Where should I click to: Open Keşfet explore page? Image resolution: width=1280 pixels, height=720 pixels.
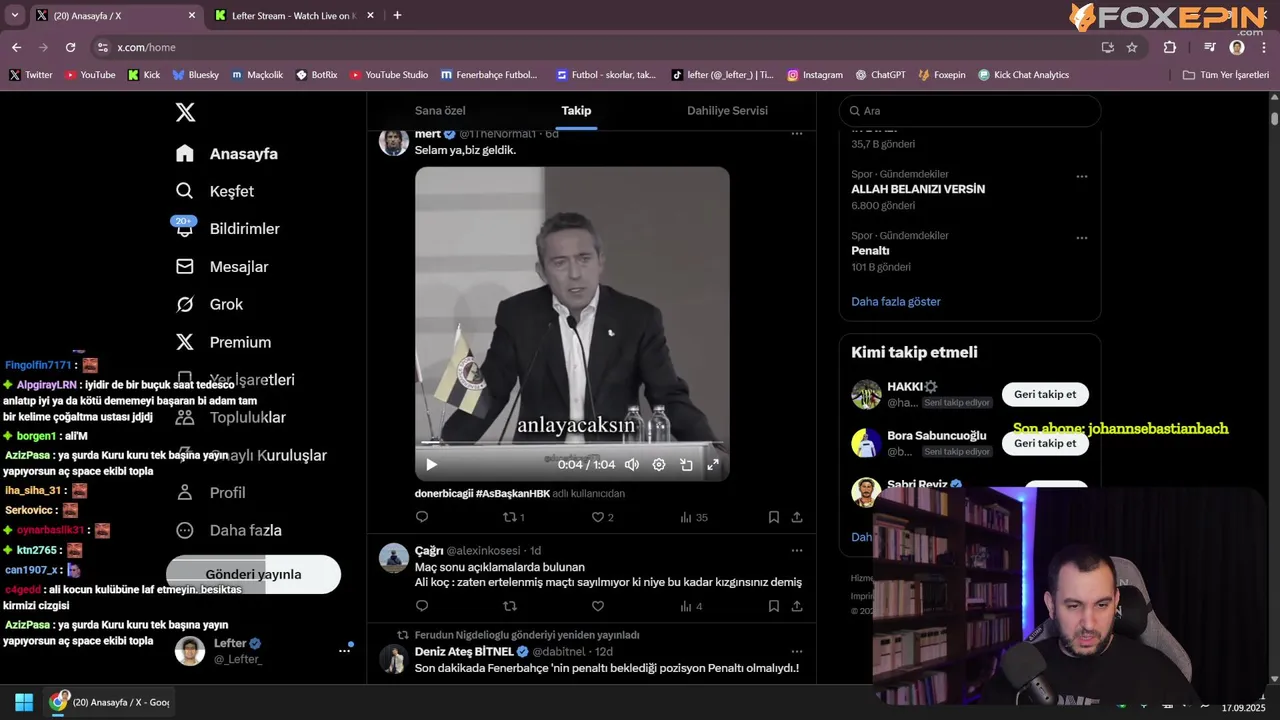[214, 191]
